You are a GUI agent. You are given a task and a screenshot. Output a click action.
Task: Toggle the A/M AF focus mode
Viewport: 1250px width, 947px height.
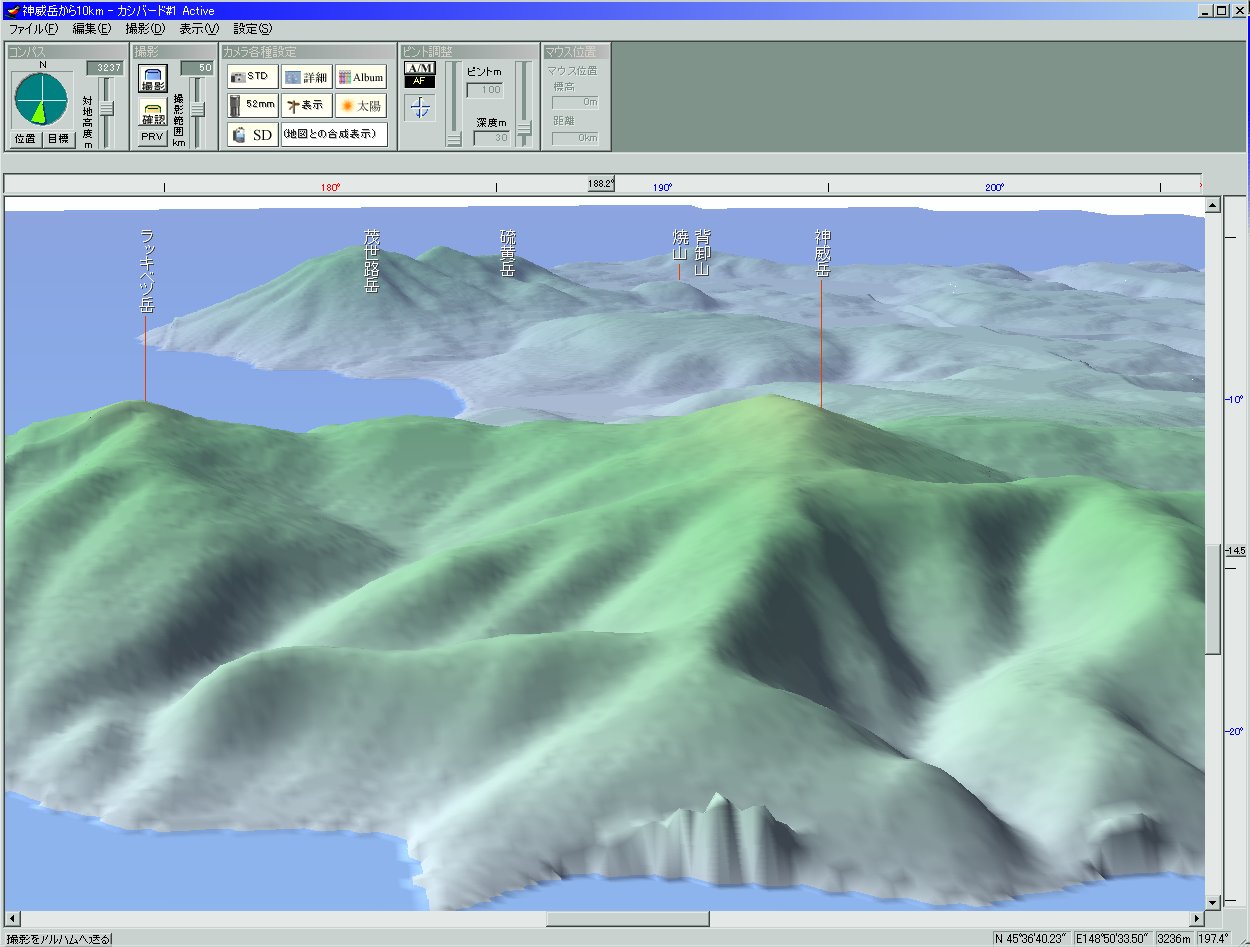coord(420,74)
